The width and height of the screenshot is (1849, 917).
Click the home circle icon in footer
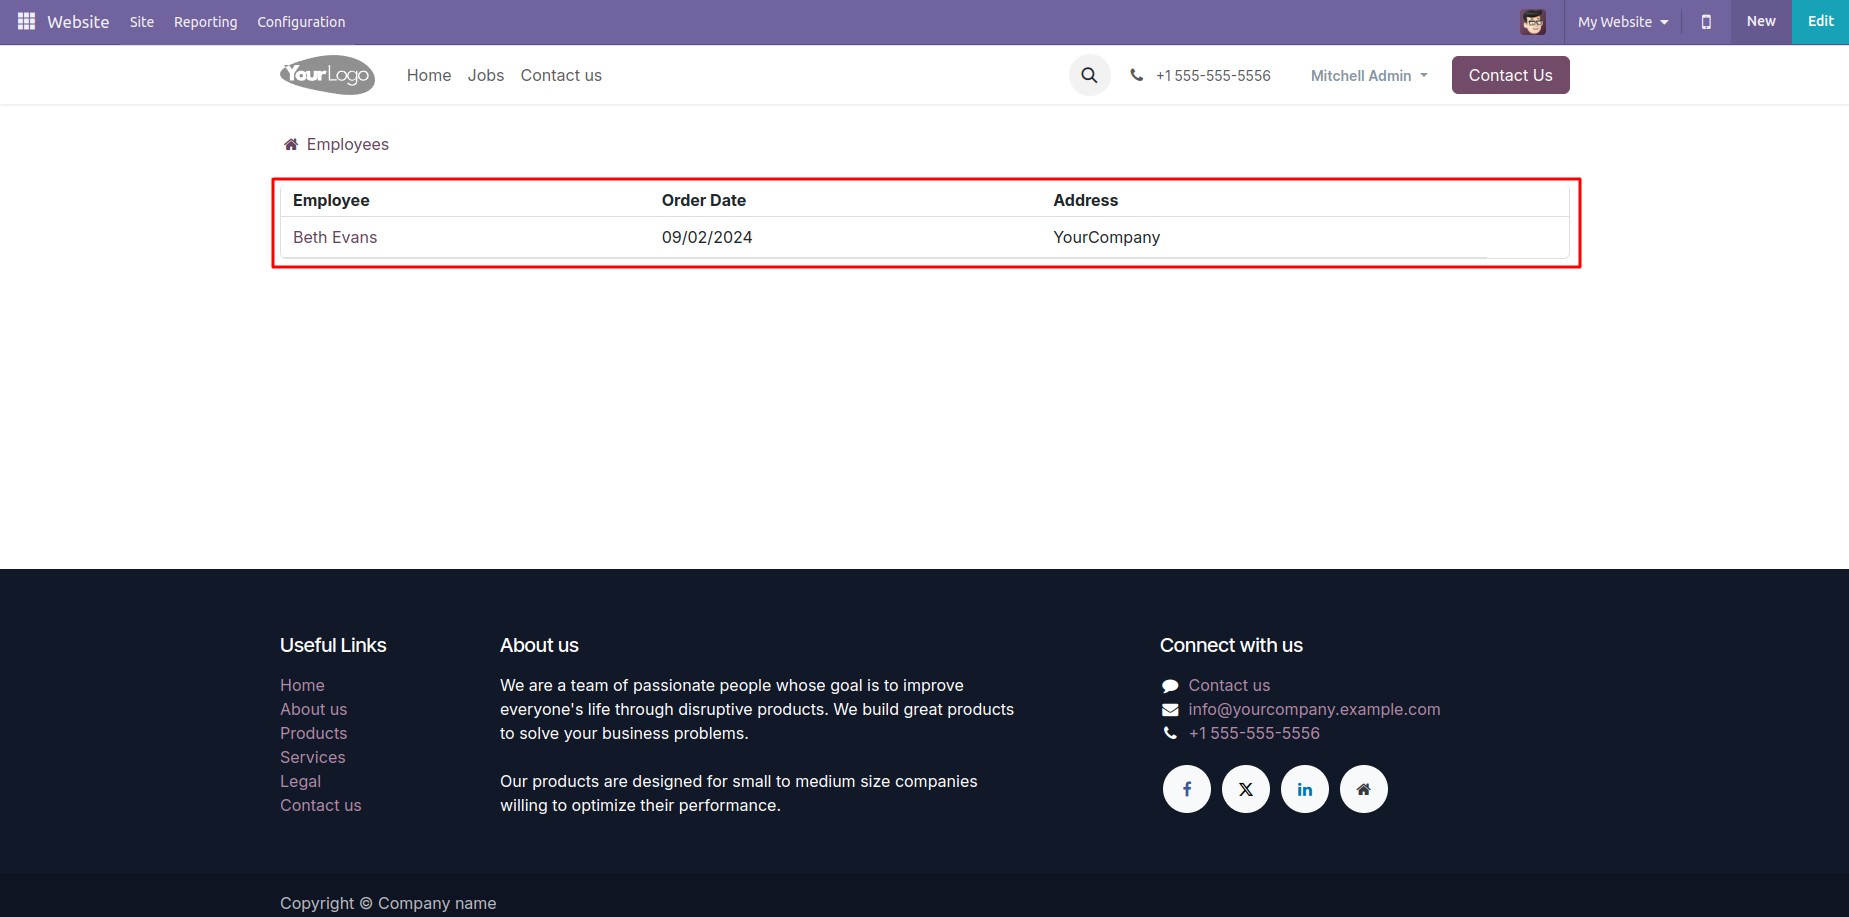point(1363,789)
